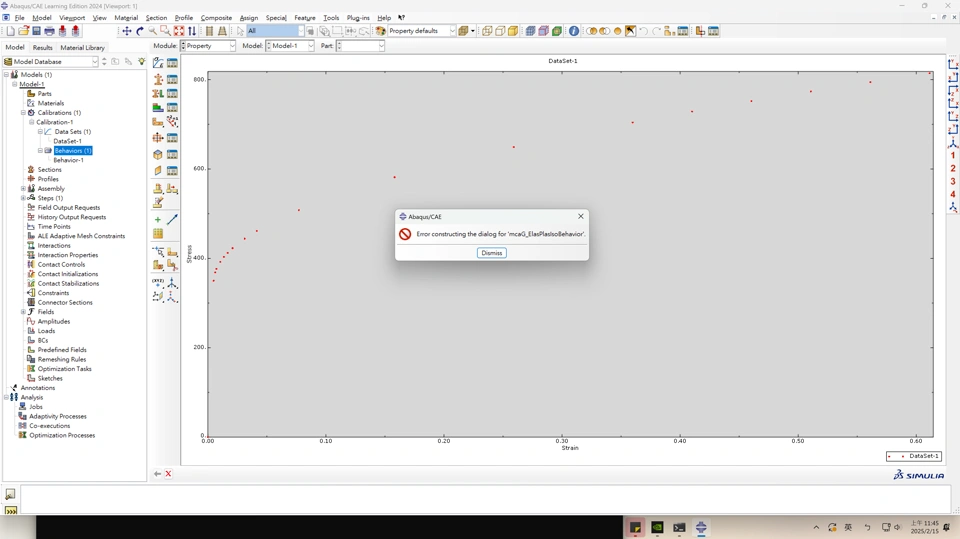The image size is (960, 539).
Task: Click the Print icon in toolbar
Action: (x=49, y=31)
